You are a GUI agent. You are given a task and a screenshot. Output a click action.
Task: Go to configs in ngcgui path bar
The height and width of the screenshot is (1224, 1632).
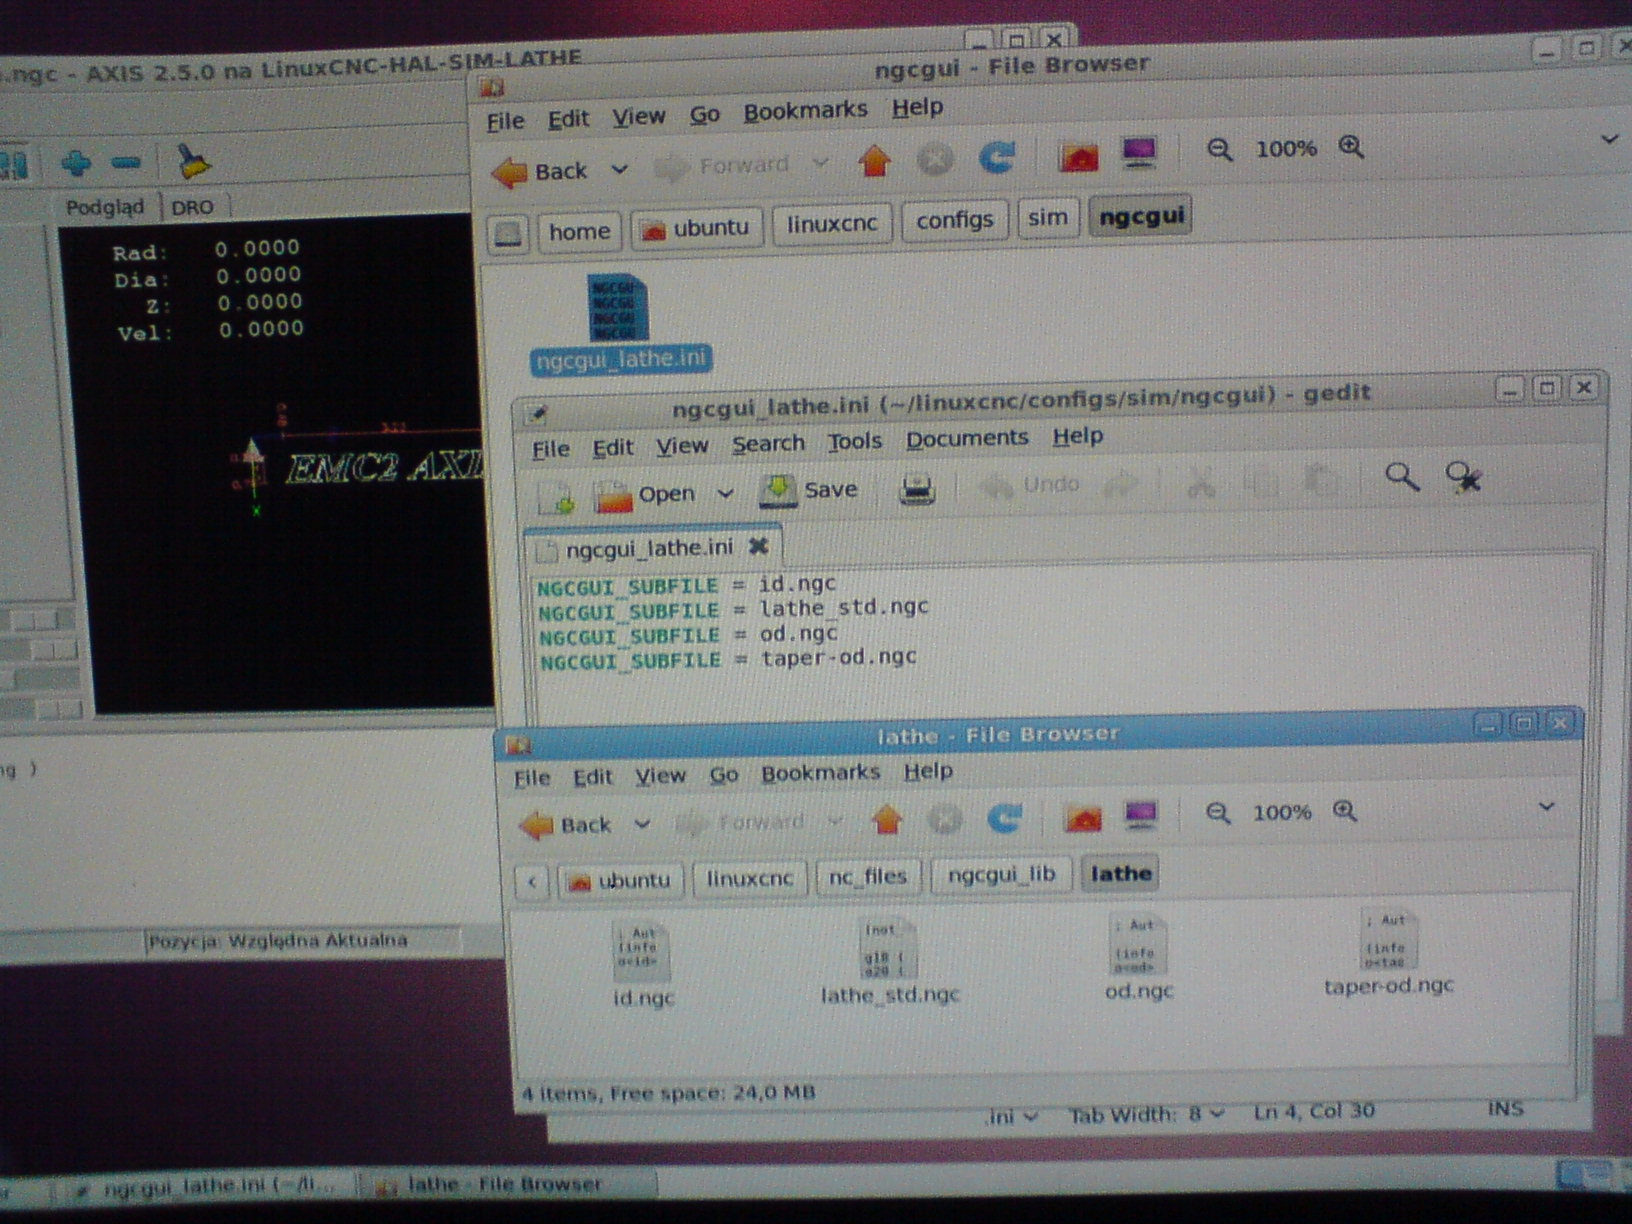[x=954, y=220]
